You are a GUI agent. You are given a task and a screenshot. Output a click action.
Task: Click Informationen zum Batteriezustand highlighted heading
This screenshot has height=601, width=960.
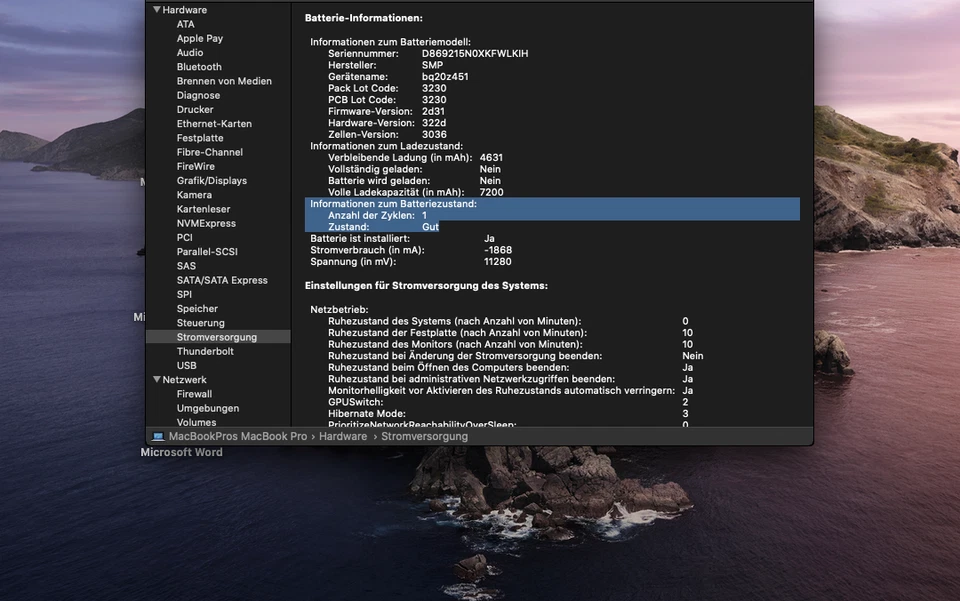click(x=393, y=204)
